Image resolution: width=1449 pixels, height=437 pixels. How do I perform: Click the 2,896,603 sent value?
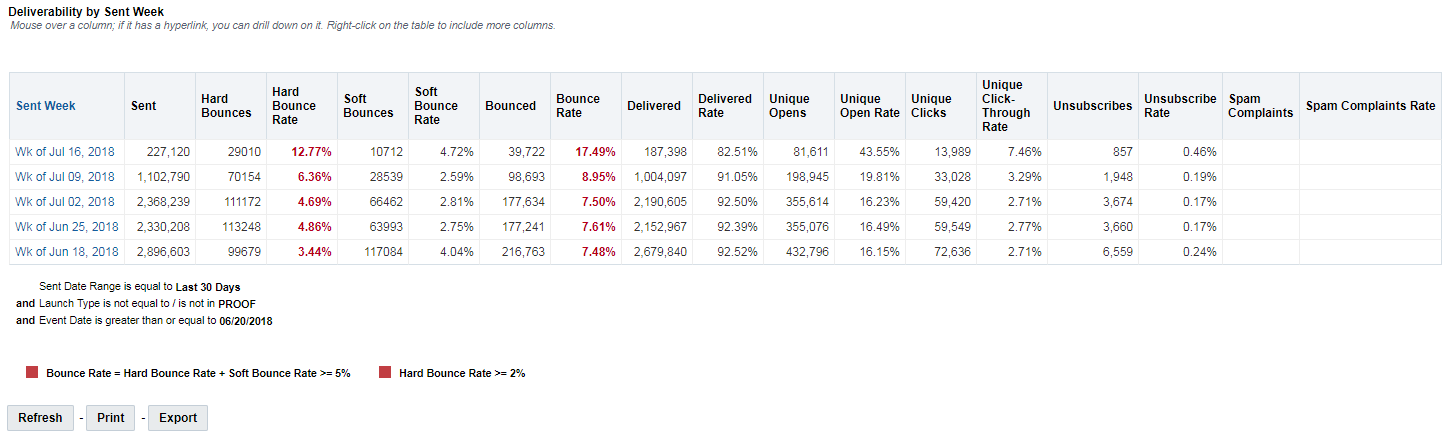click(163, 252)
